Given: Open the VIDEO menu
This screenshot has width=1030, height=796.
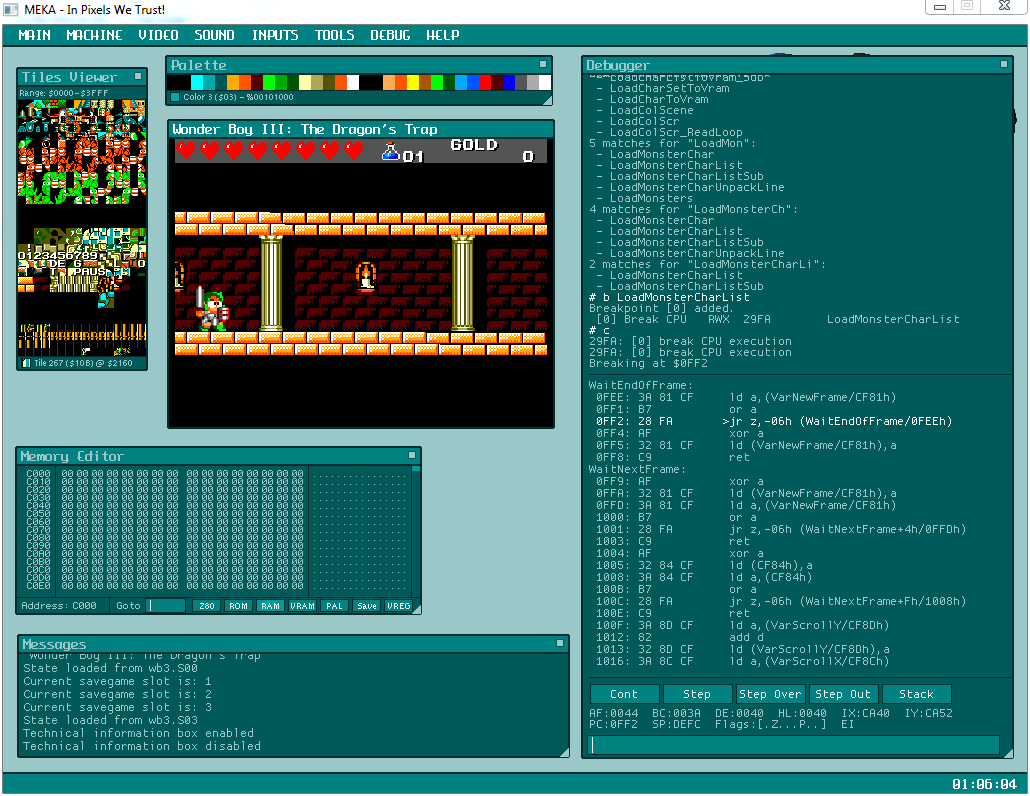Looking at the screenshot, I should coord(158,35).
